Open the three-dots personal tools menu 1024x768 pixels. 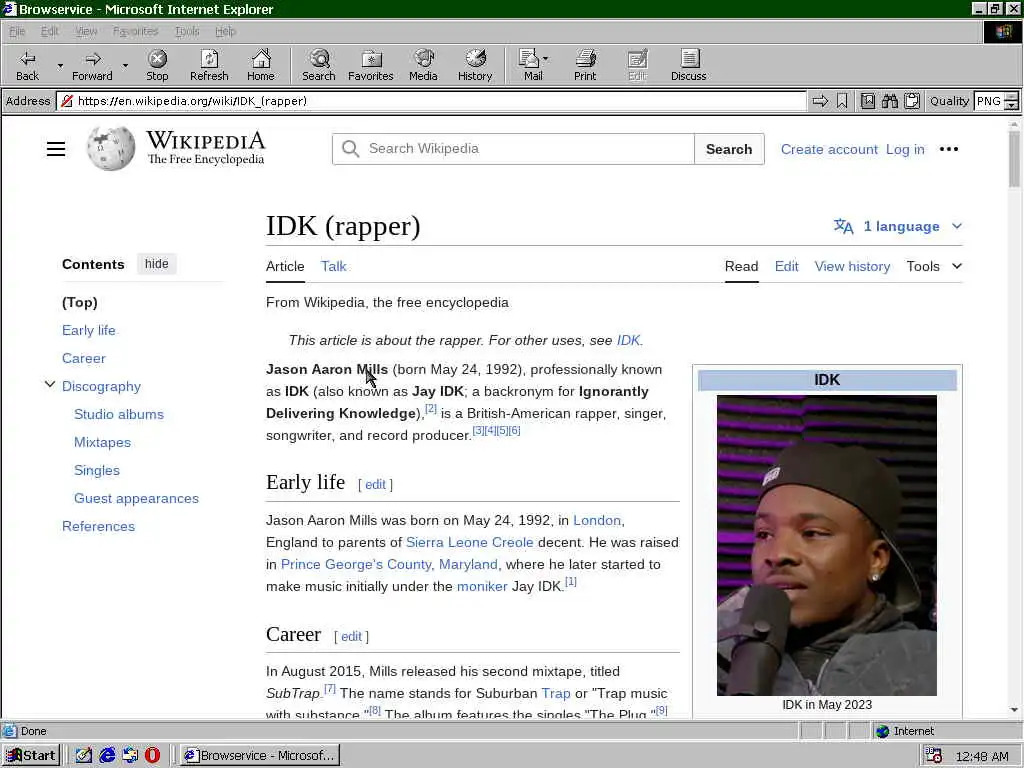(948, 149)
